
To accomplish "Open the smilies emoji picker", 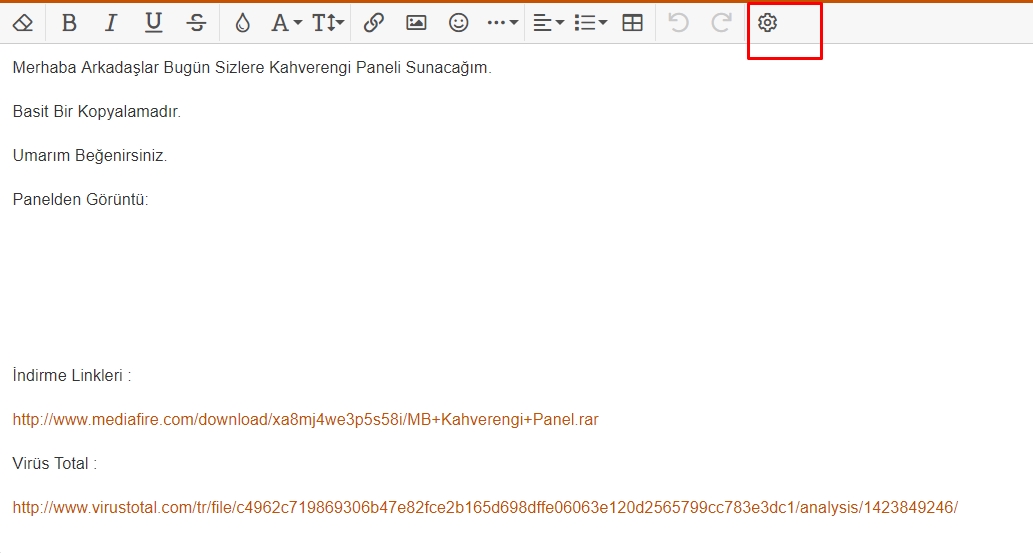I will coord(458,23).
